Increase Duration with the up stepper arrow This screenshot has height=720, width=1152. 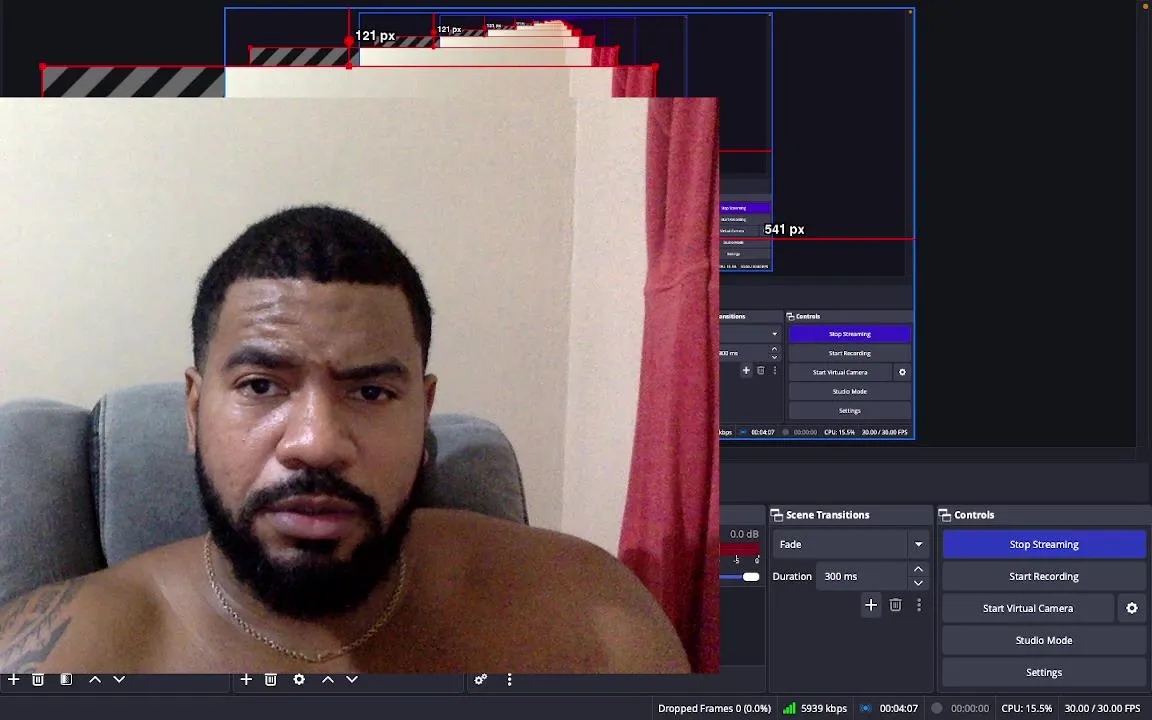[918, 569]
